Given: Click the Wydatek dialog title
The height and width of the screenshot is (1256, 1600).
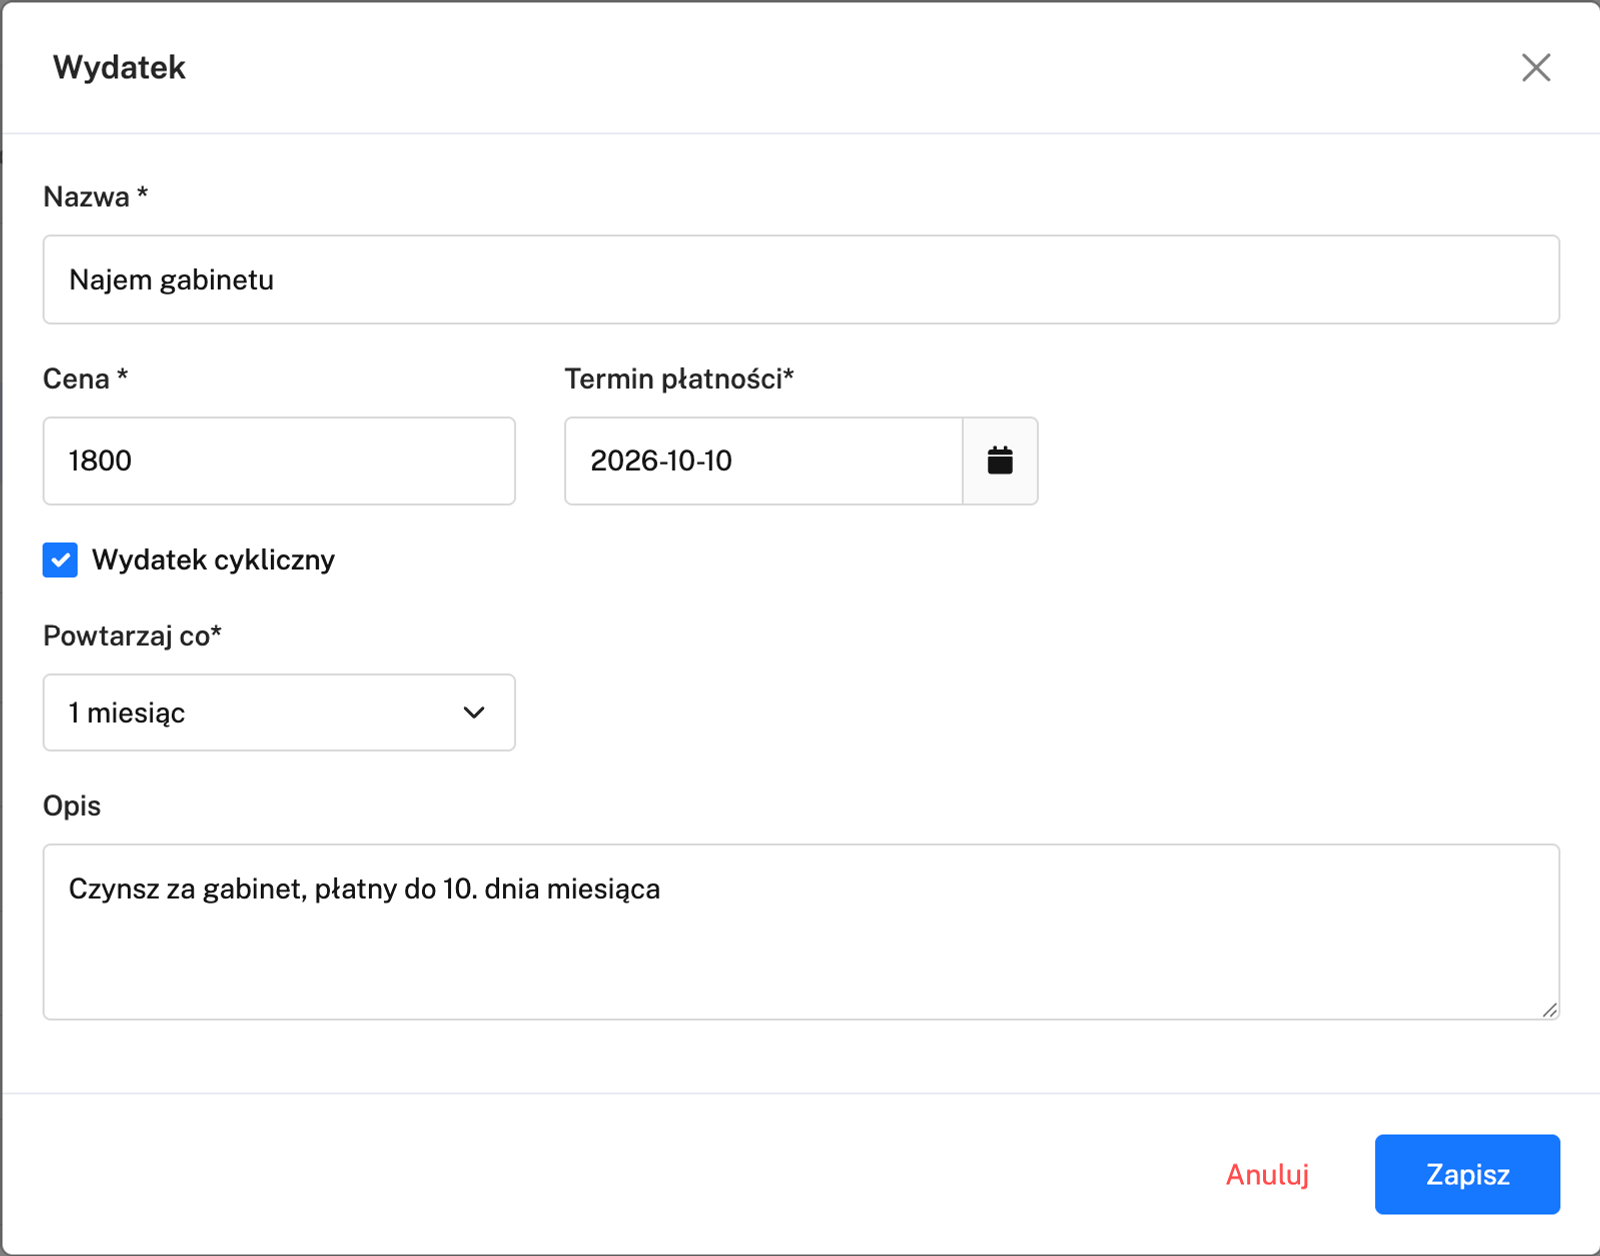Looking at the screenshot, I should click(x=119, y=68).
